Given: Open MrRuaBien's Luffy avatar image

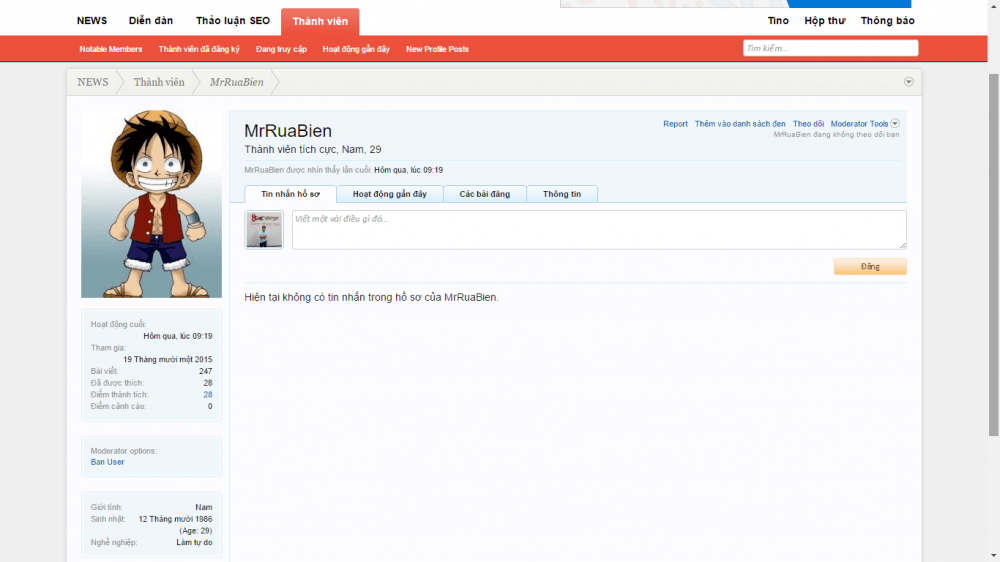Looking at the screenshot, I should tap(151, 203).
